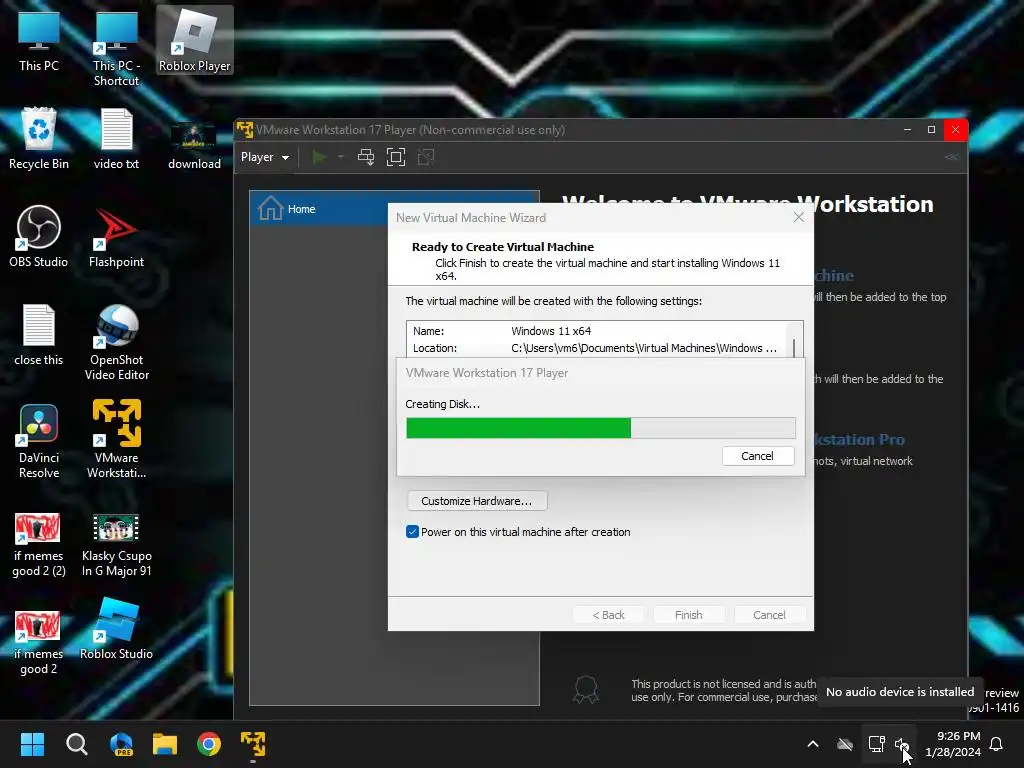This screenshot has width=1024, height=768.
Task: Minimize the VMware Workstation Player window
Action: (x=907, y=129)
